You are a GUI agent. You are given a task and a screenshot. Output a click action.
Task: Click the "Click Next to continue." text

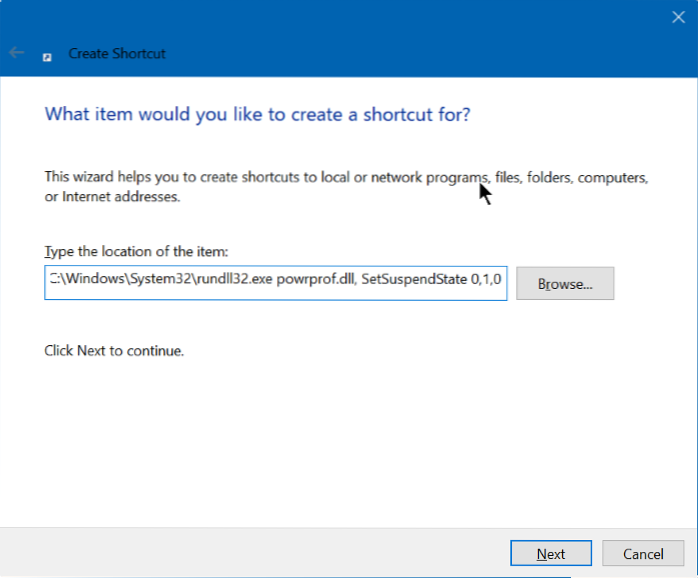pos(114,351)
